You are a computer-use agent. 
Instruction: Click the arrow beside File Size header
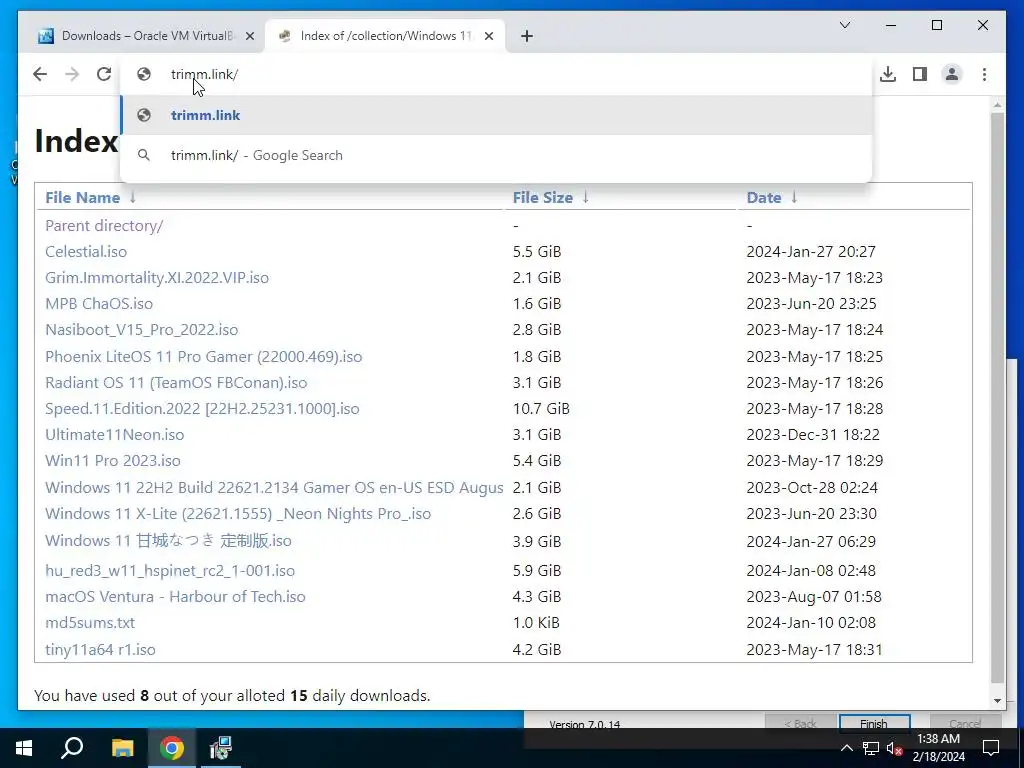point(585,197)
